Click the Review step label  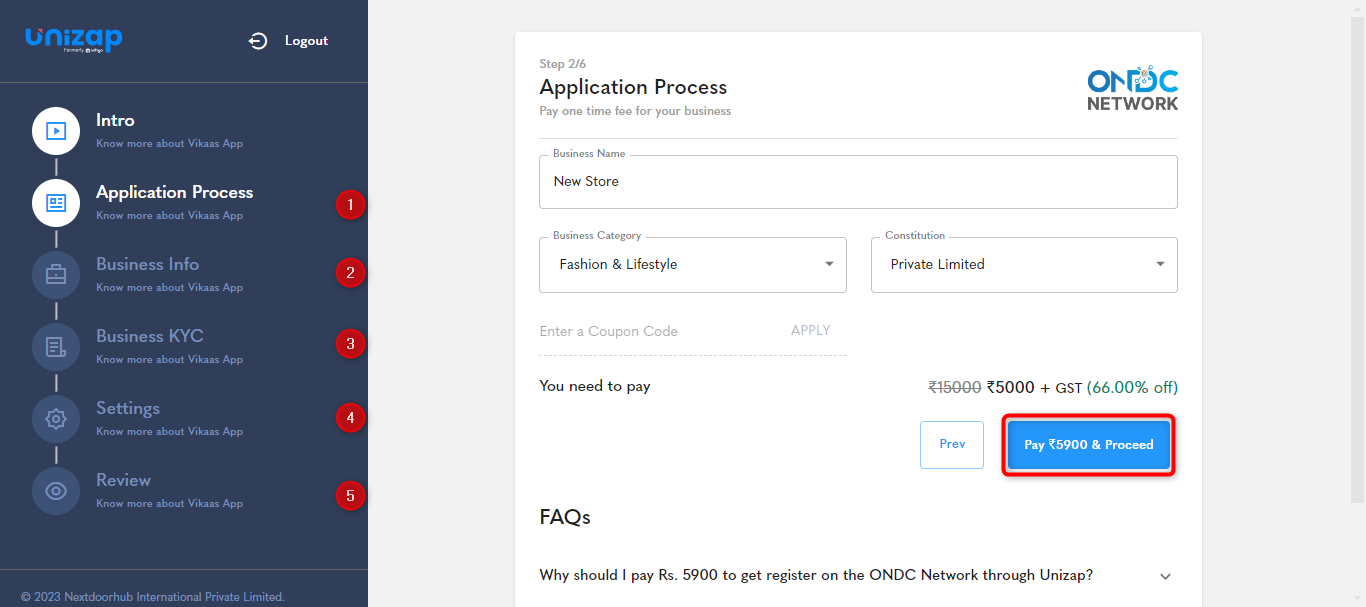tap(123, 480)
